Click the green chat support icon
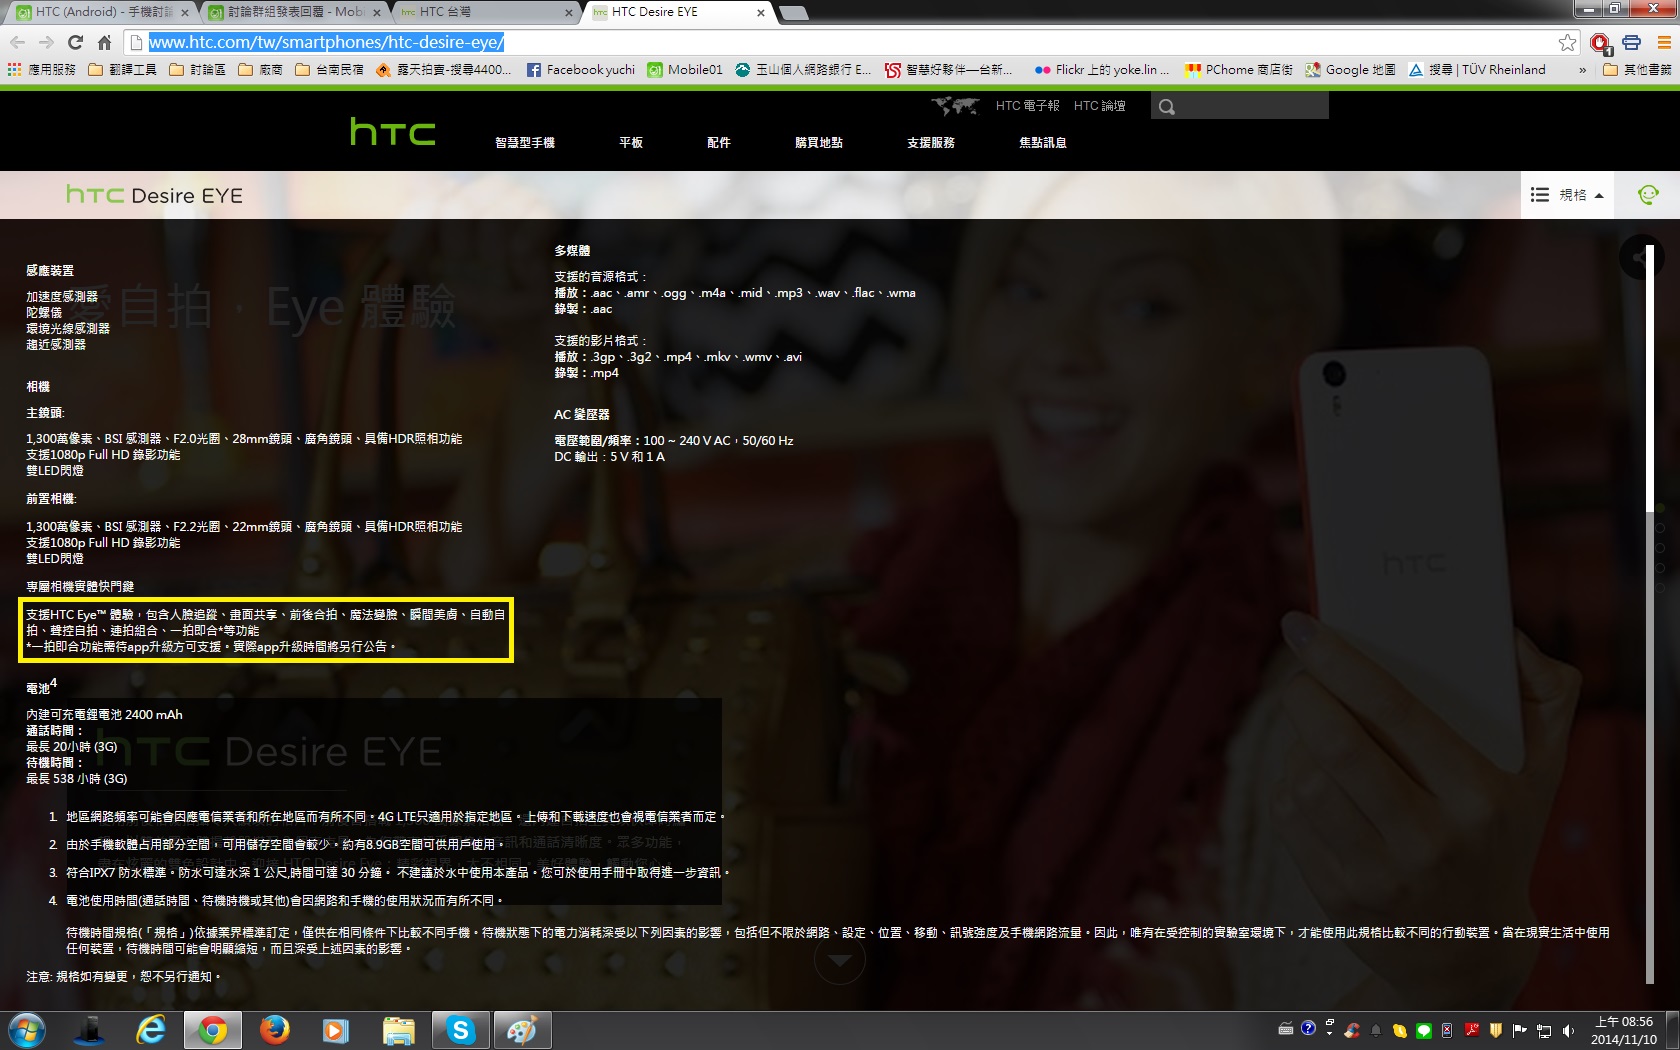The image size is (1680, 1050). click(1648, 195)
